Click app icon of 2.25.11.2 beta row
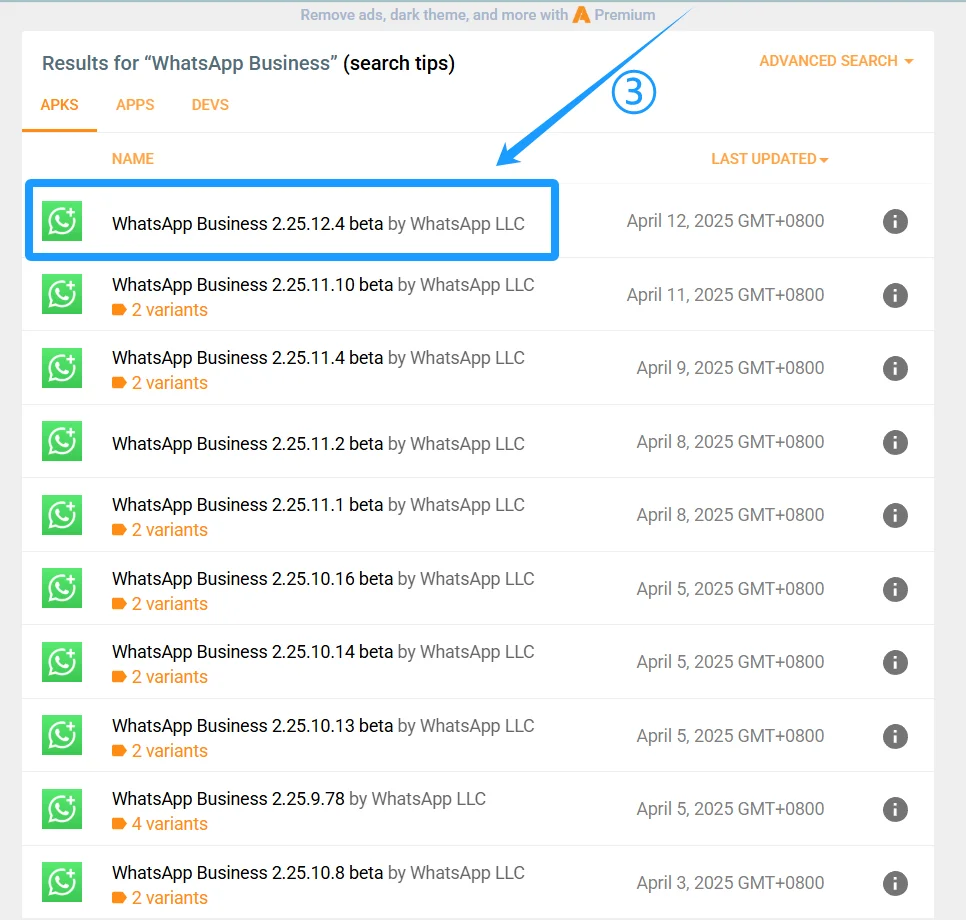The width and height of the screenshot is (966, 920). click(x=62, y=441)
